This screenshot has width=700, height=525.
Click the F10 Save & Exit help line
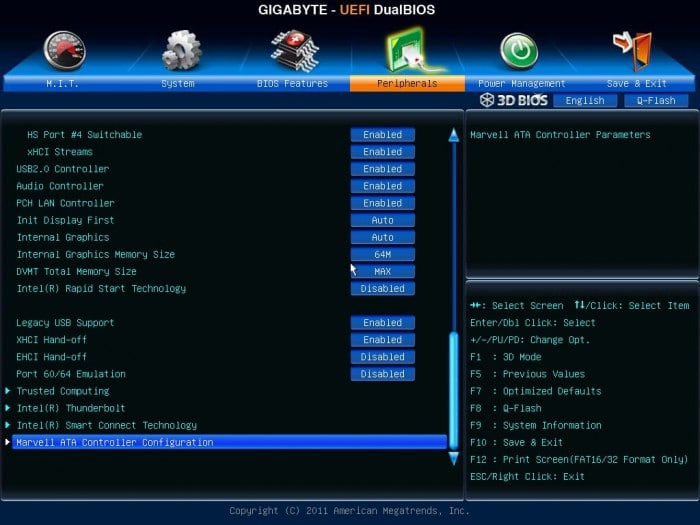517,442
